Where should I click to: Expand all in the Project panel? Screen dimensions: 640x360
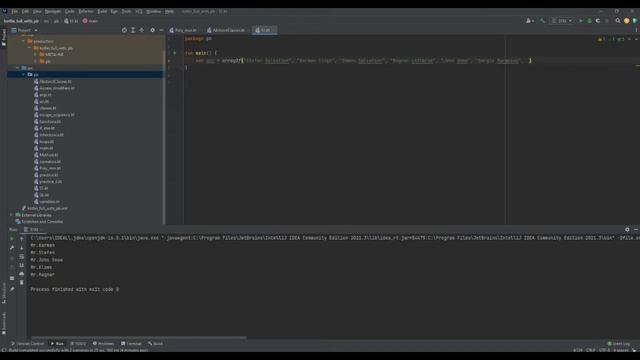pos(133,30)
